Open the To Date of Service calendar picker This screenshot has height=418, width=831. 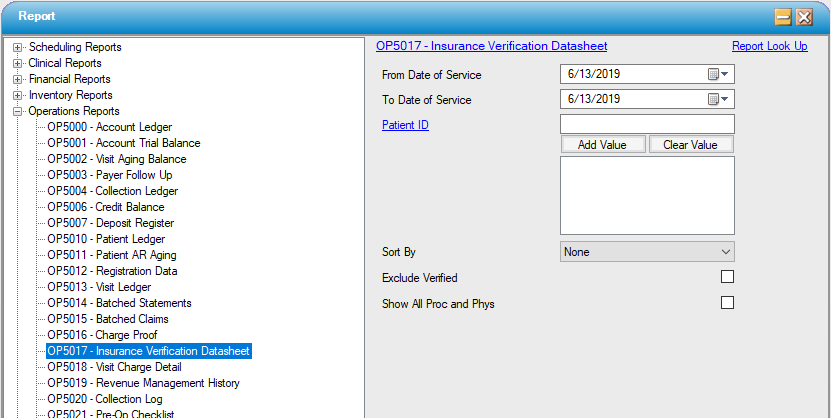click(x=719, y=99)
